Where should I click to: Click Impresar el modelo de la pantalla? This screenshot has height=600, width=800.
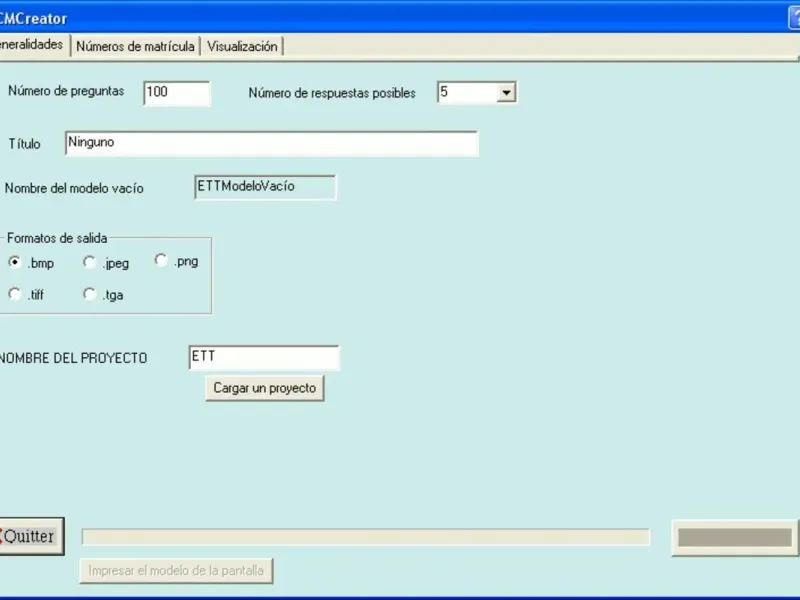[x=176, y=570]
